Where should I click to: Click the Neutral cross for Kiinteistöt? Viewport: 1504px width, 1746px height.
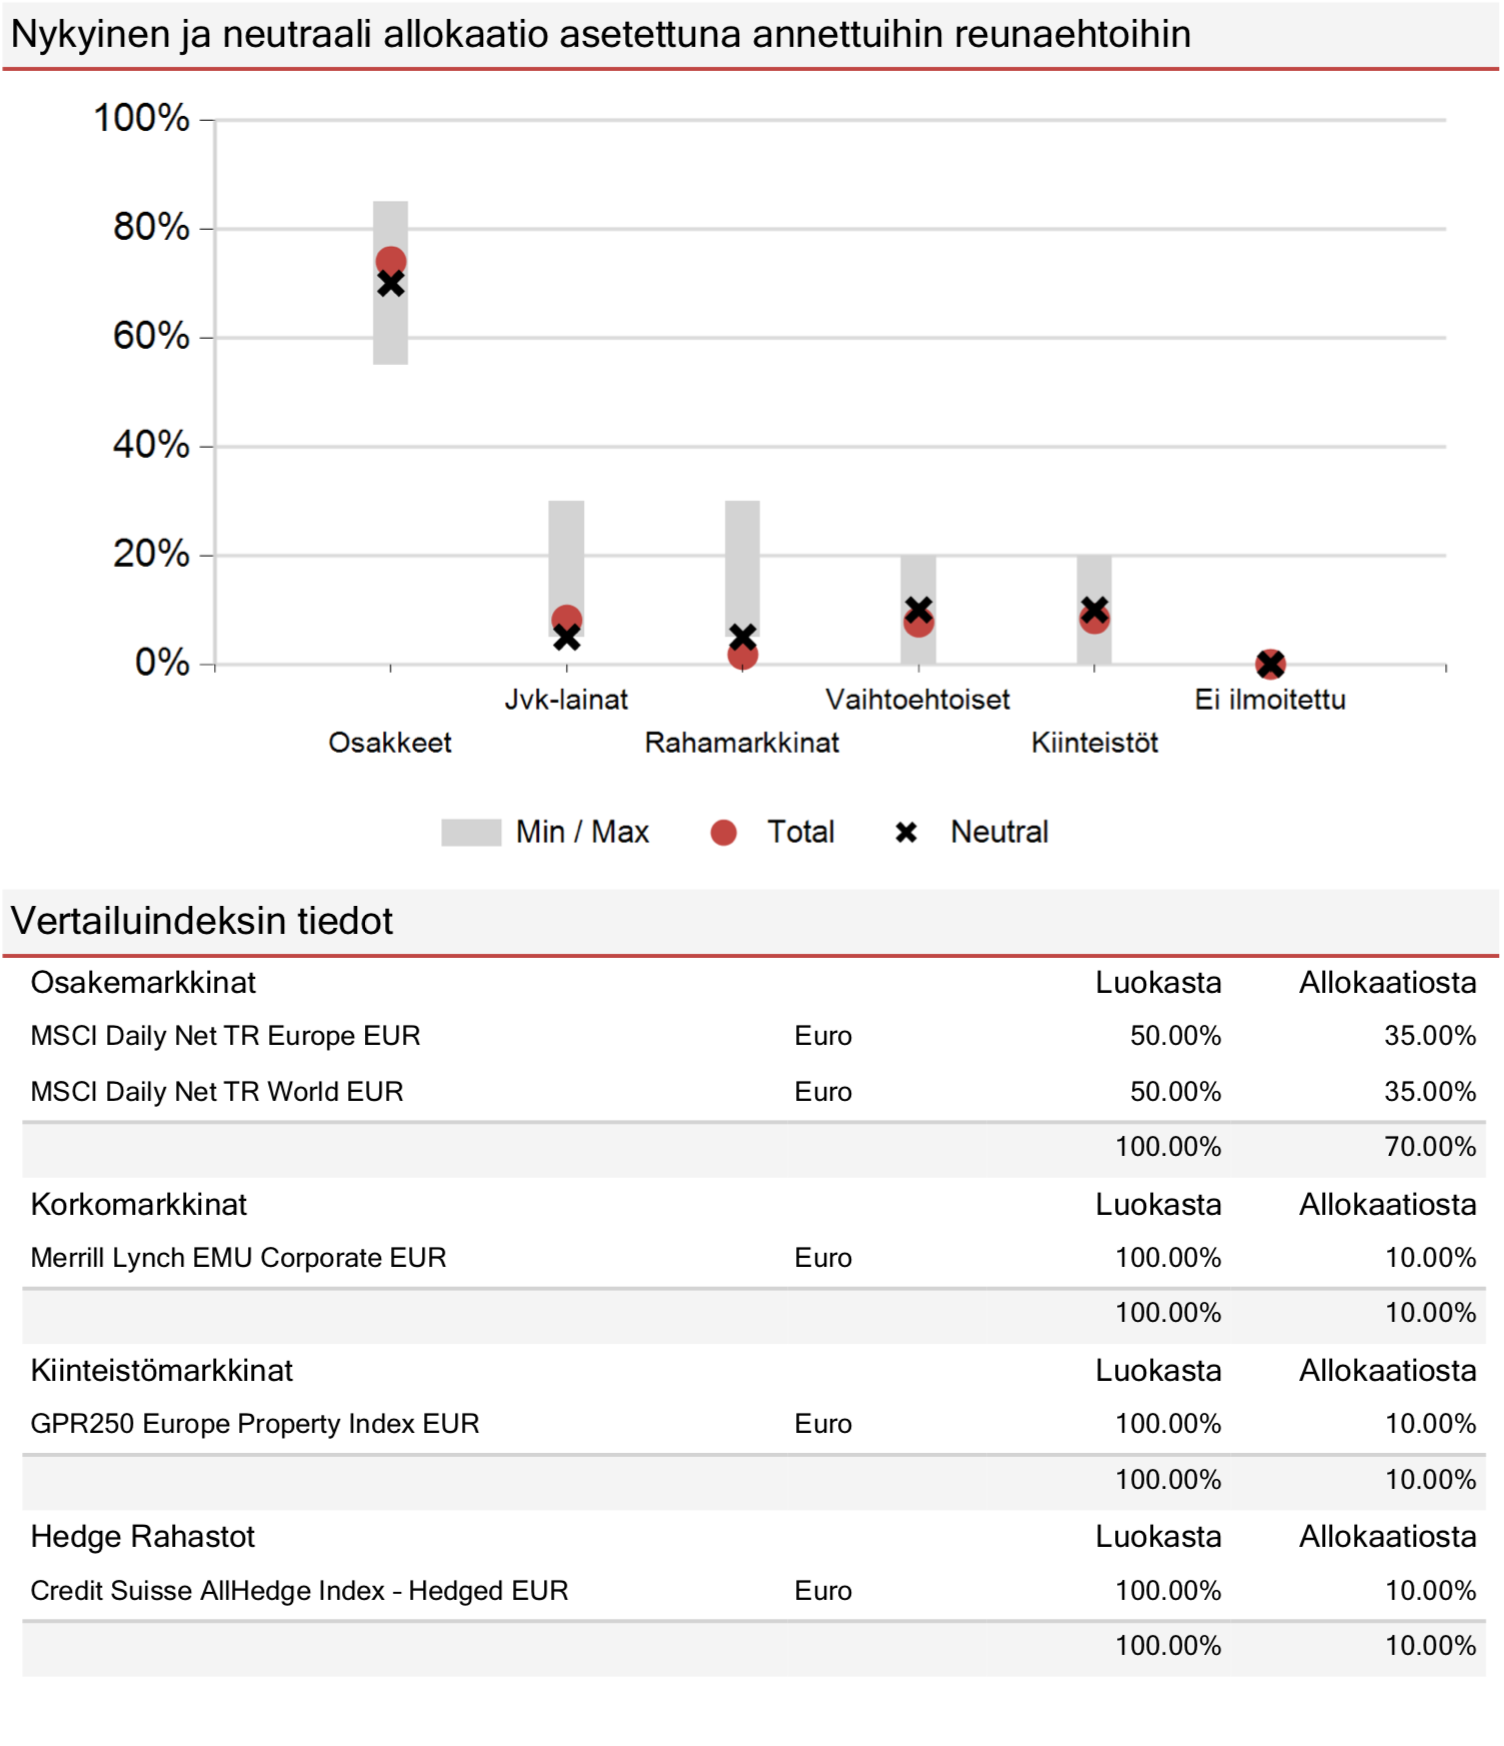[1094, 610]
